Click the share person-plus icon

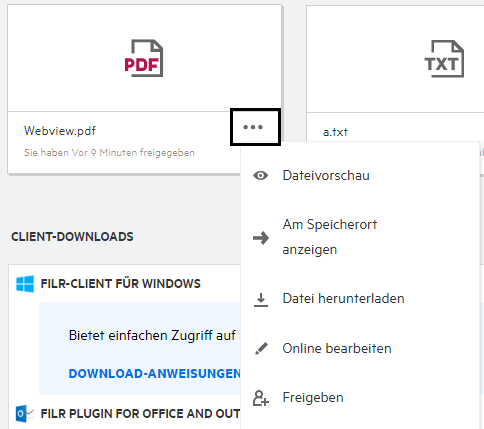(x=261, y=398)
